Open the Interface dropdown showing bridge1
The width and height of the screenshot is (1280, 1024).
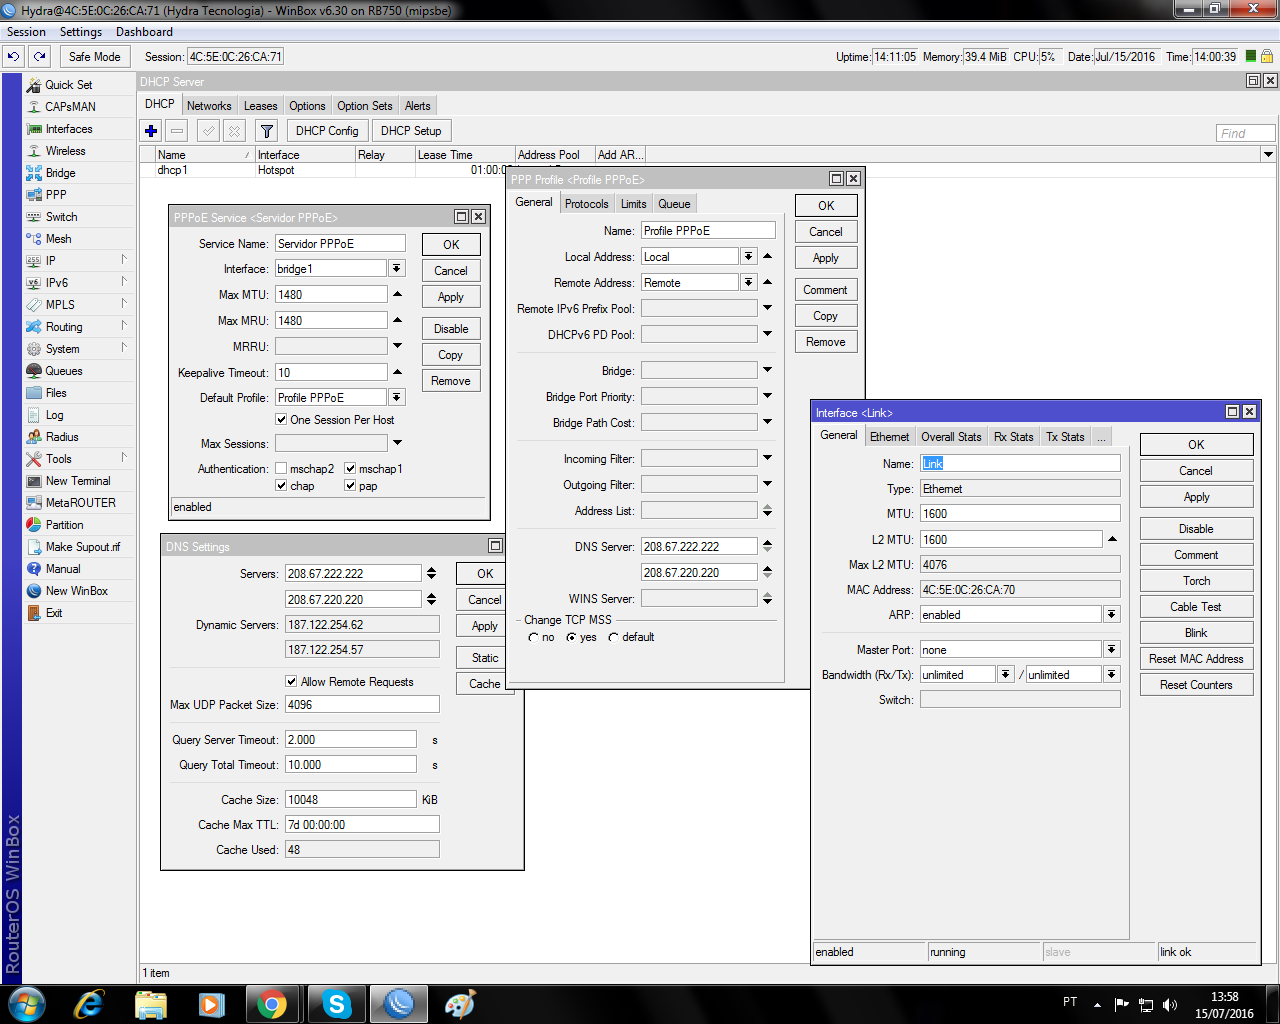click(x=397, y=269)
